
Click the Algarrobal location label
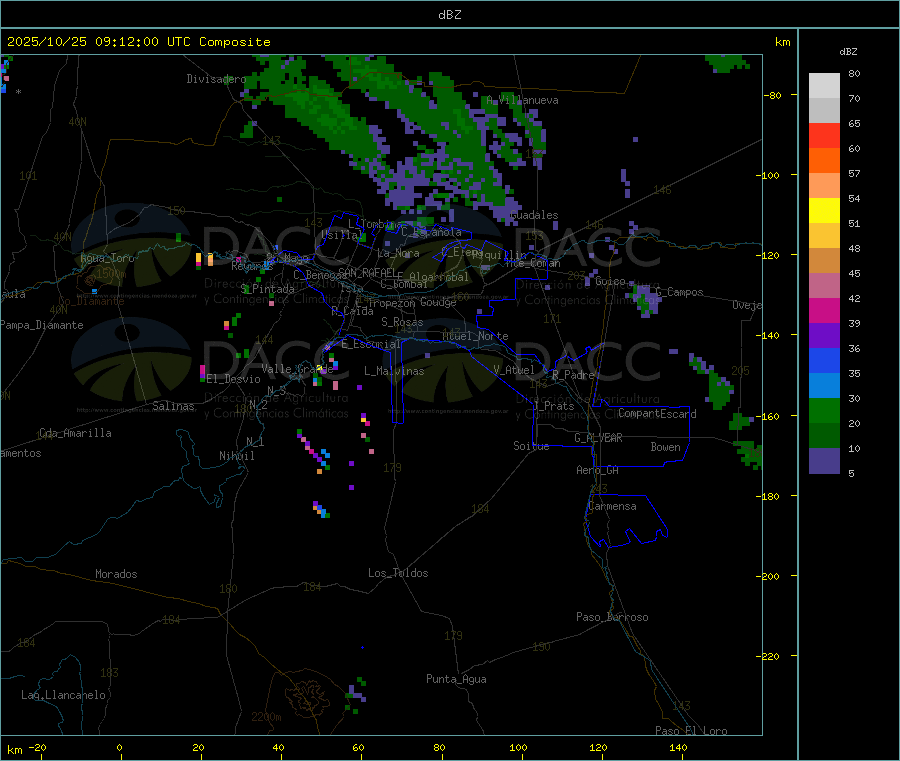coord(439,277)
